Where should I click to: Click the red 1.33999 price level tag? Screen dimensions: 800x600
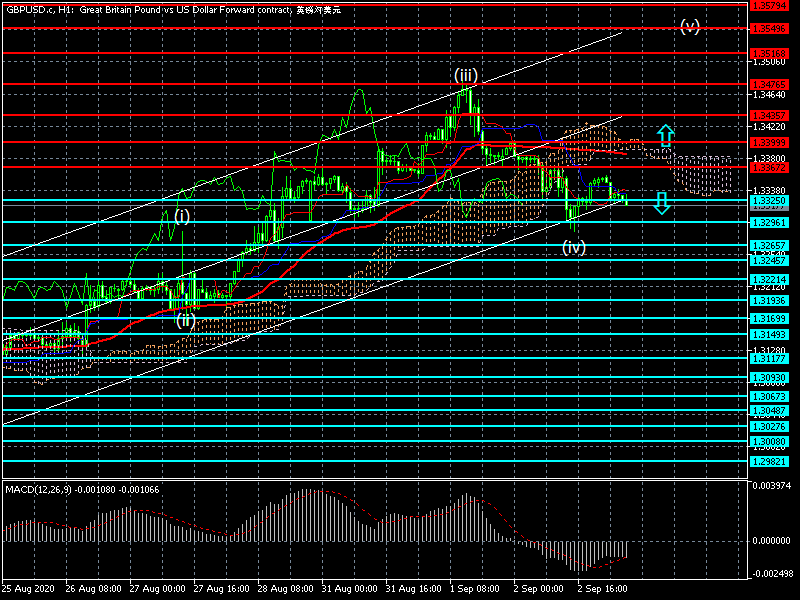[x=769, y=142]
